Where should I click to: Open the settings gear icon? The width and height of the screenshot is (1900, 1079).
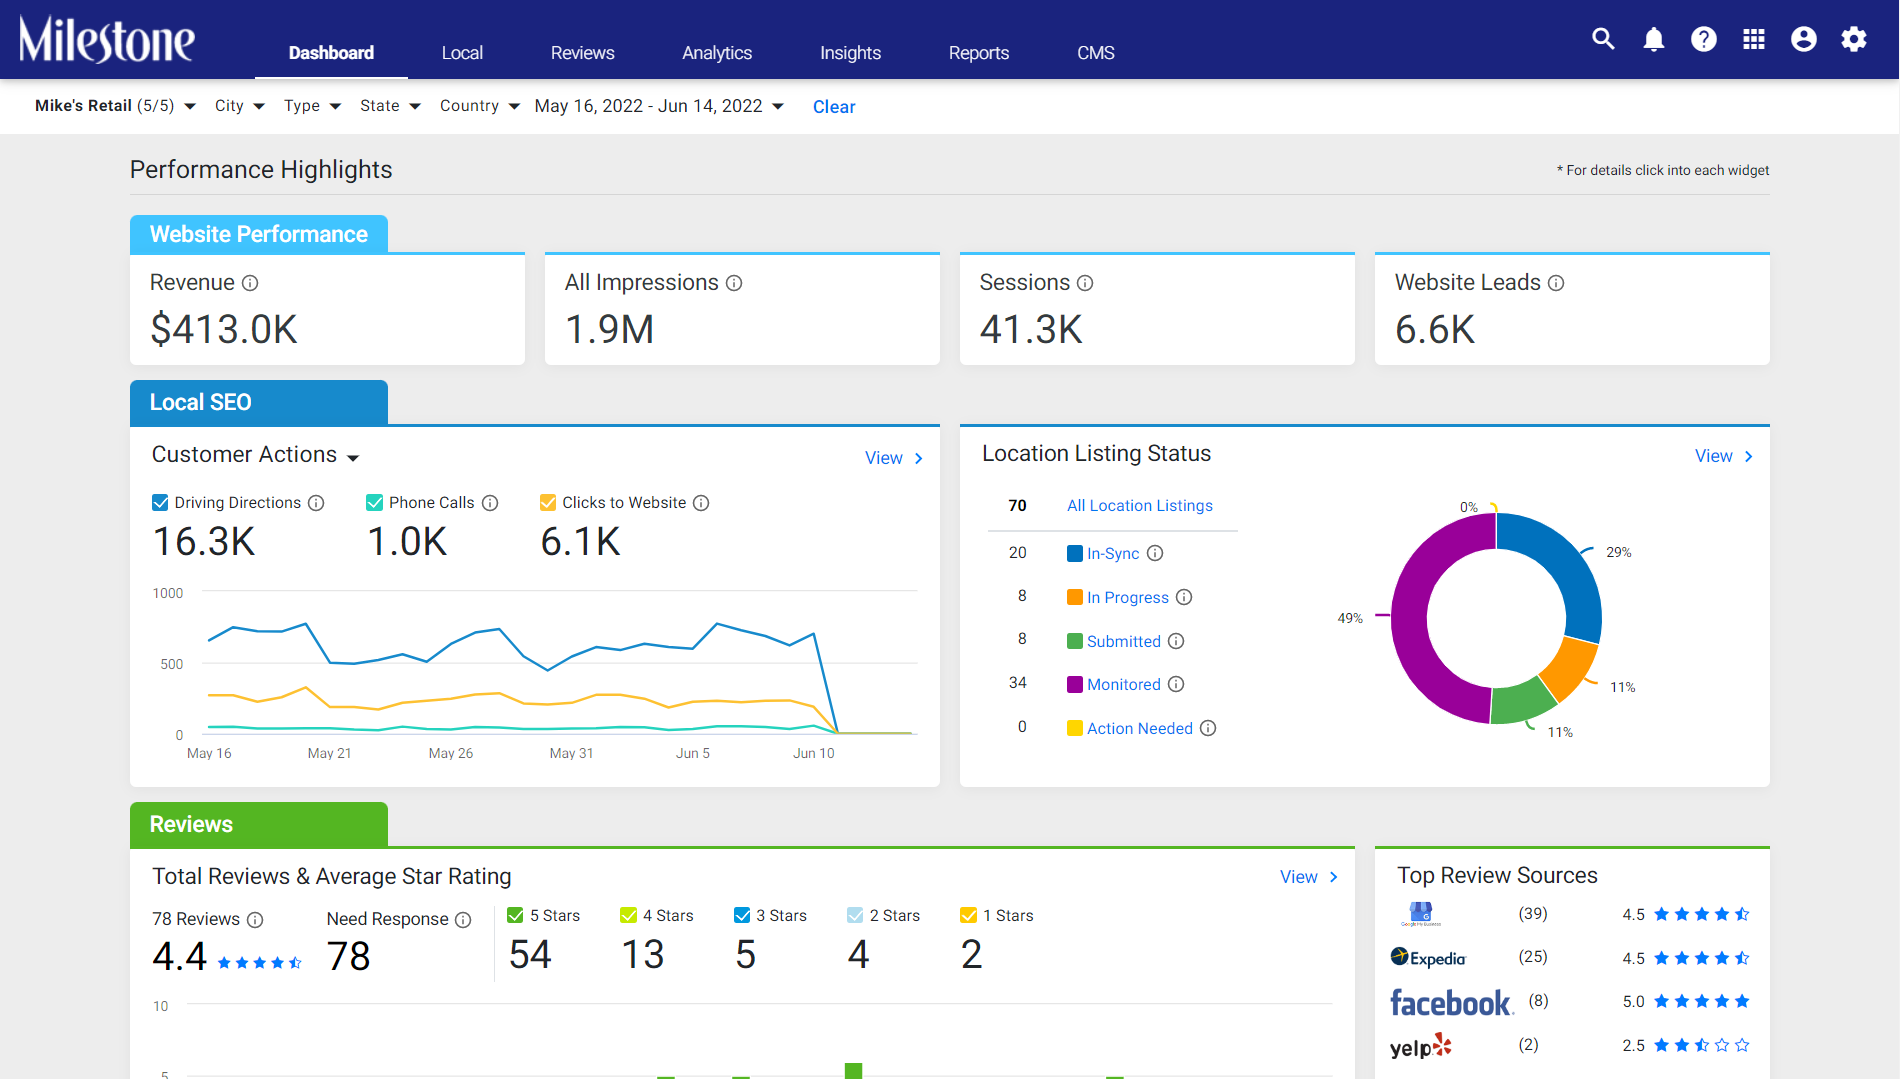click(x=1854, y=39)
